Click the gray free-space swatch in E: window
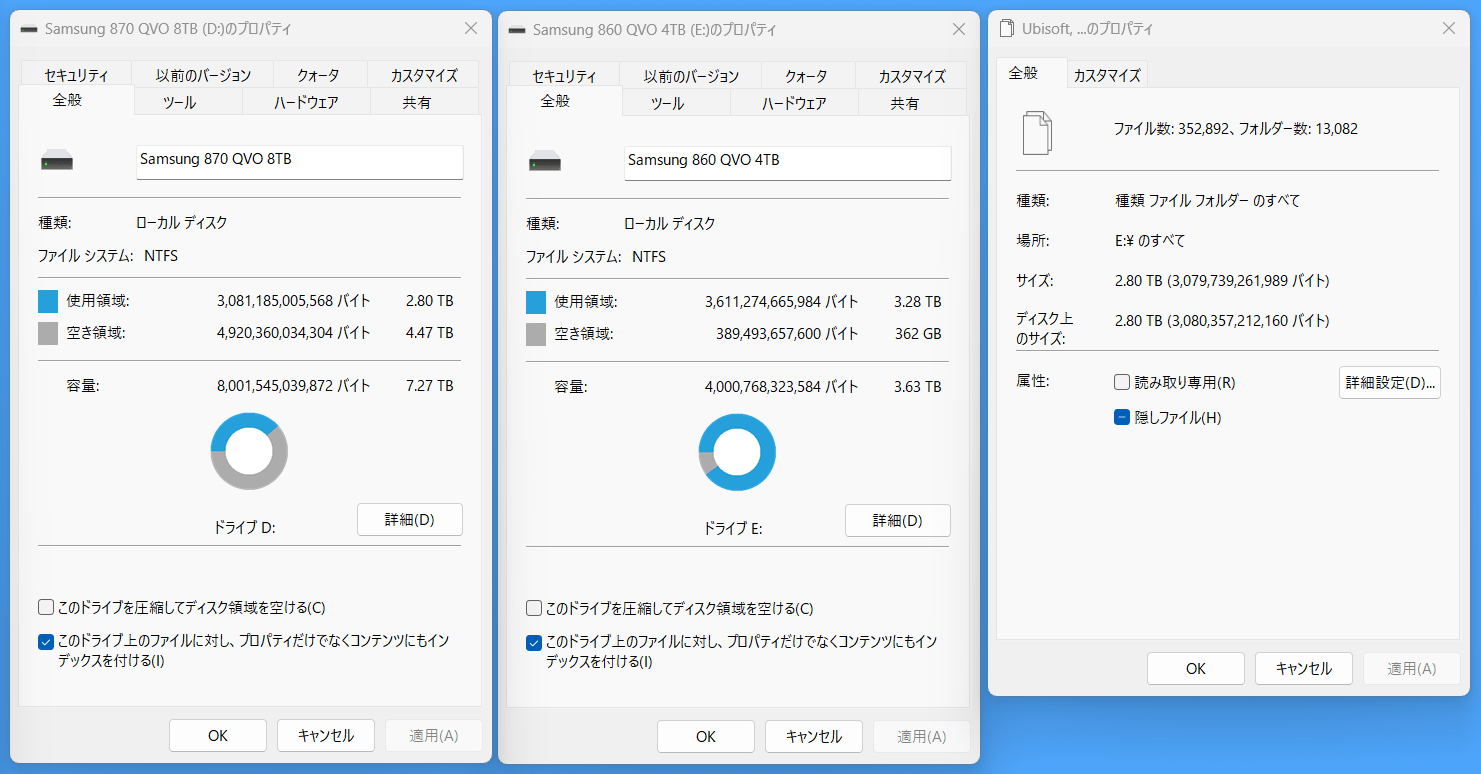The image size is (1481, 774). (x=536, y=334)
